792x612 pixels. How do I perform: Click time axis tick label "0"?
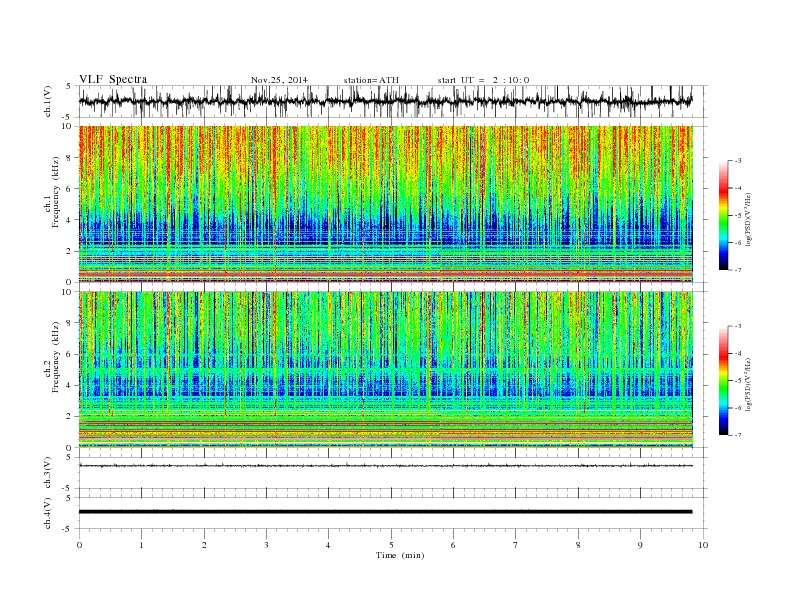point(79,545)
